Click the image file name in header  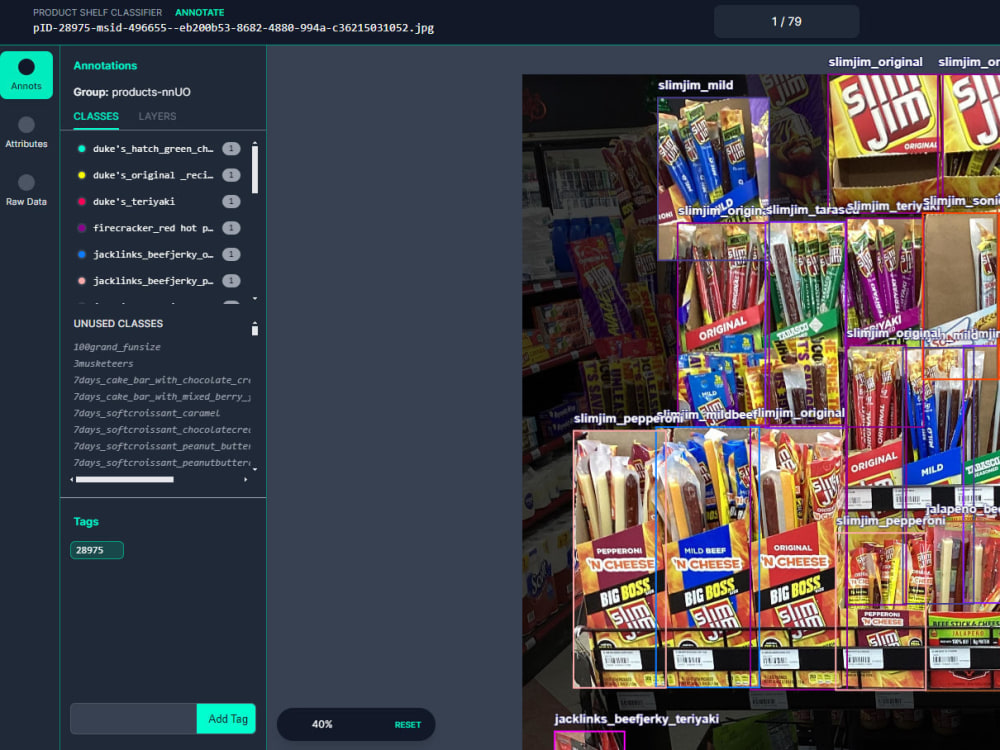click(x=233, y=28)
